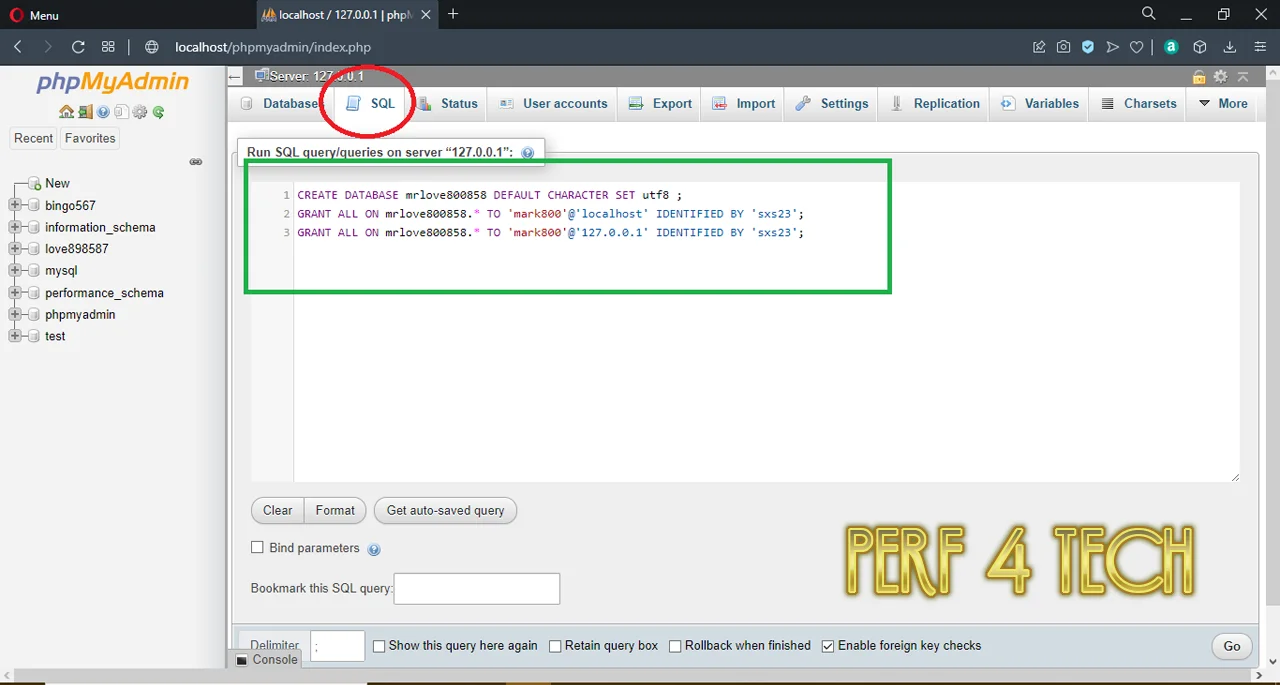
Task: Open Opera speed dial grid icon
Action: click(108, 47)
